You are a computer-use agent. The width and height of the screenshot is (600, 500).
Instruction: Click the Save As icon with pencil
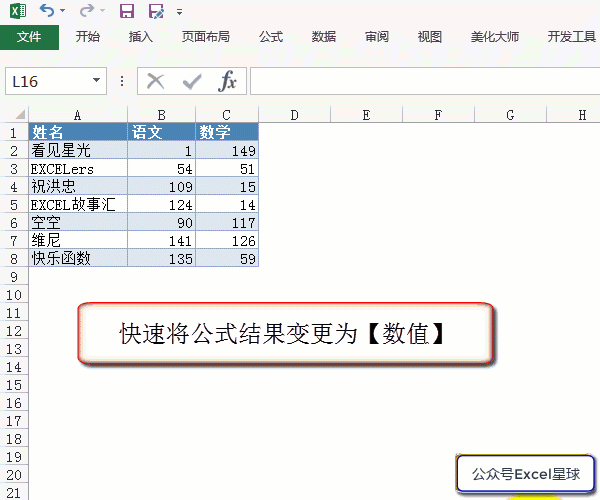pos(155,11)
